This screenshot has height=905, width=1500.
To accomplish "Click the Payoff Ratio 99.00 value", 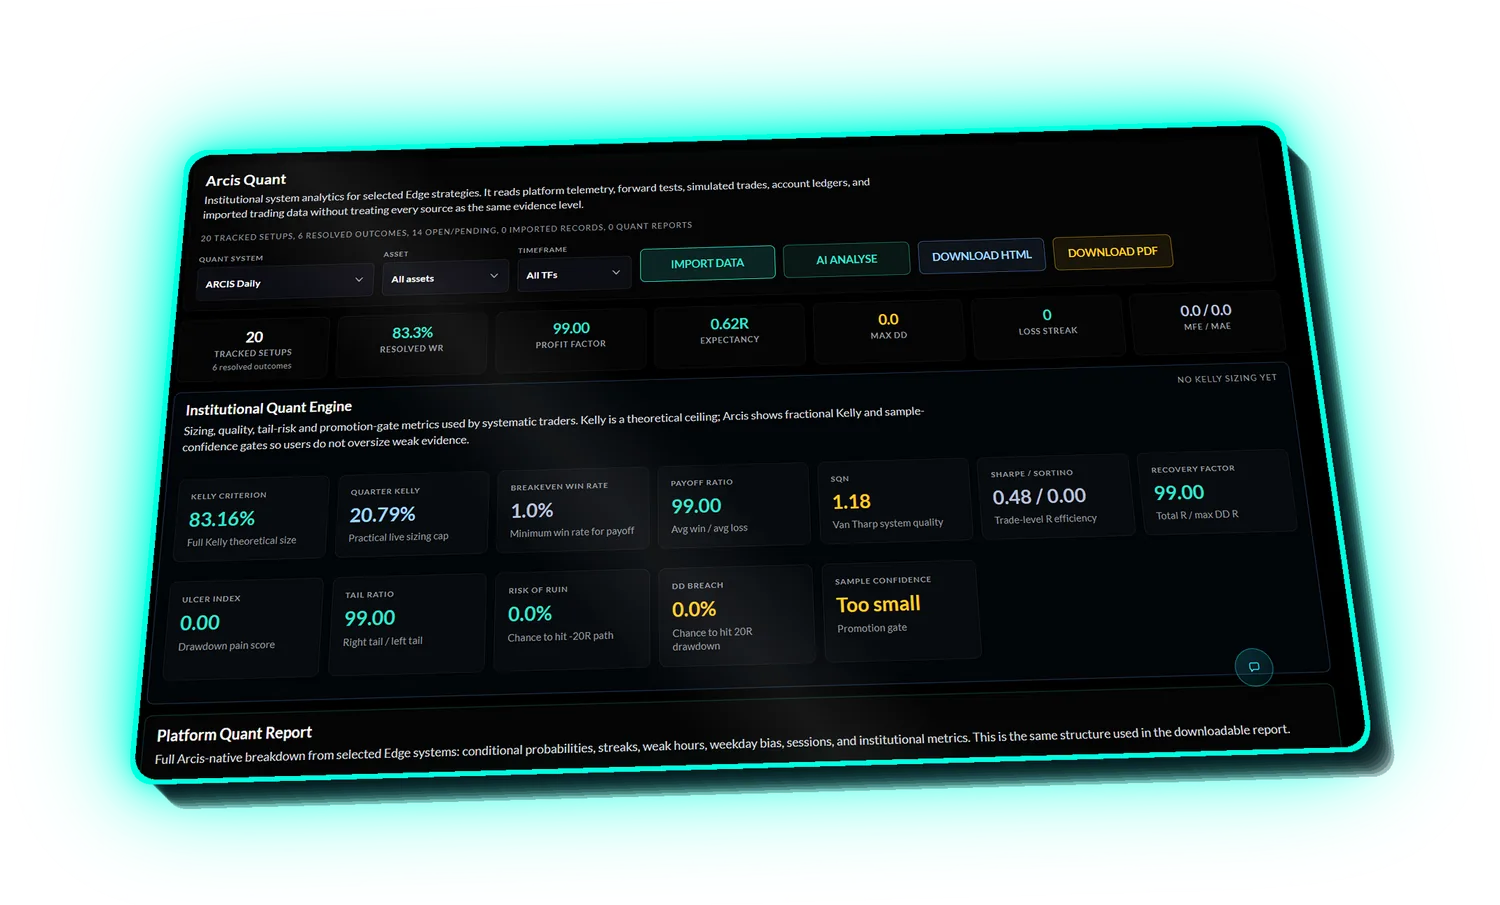I will pos(696,506).
